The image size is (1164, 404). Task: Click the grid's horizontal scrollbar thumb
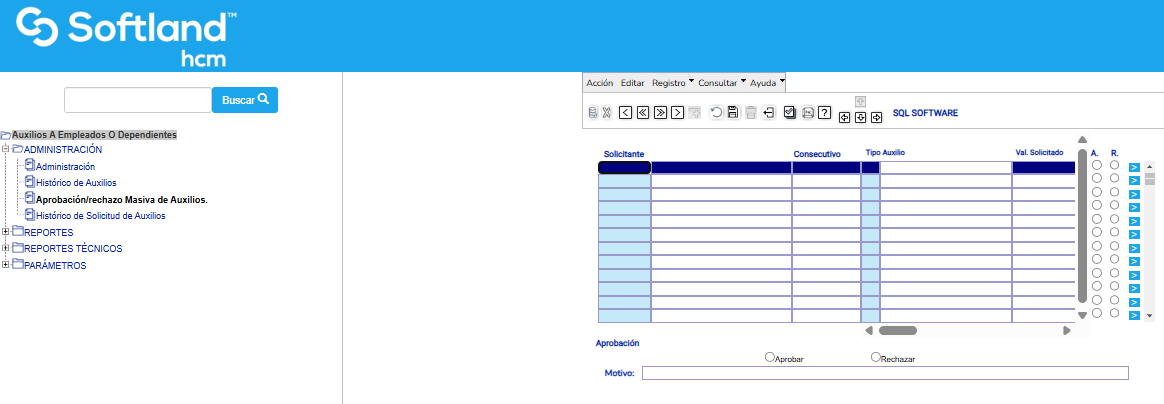(897, 330)
